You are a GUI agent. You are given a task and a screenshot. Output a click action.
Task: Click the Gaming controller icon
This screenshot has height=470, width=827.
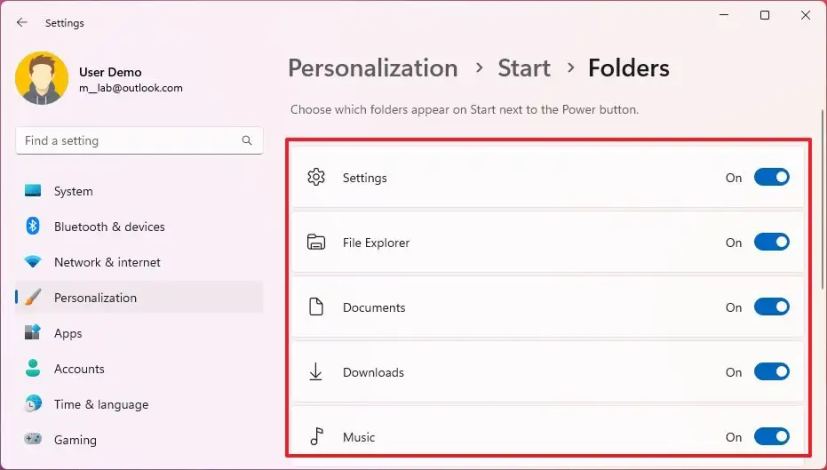tap(33, 440)
